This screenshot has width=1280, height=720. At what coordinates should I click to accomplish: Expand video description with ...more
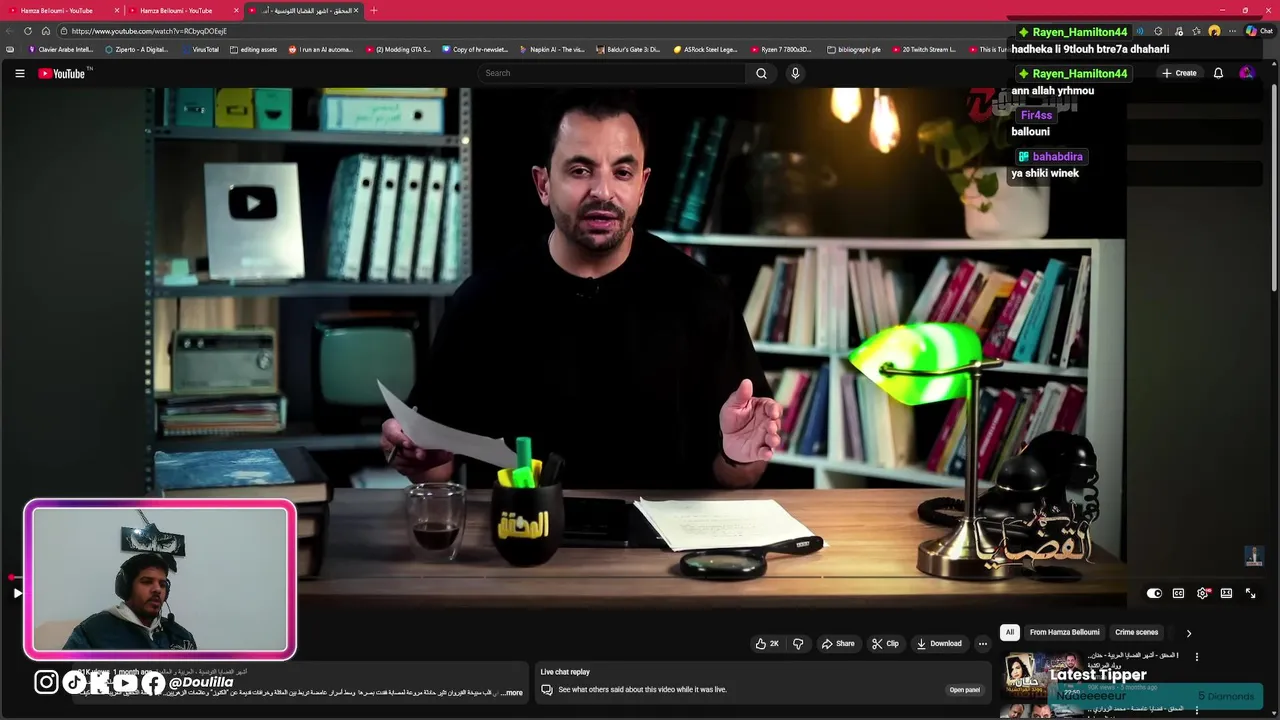click(513, 693)
